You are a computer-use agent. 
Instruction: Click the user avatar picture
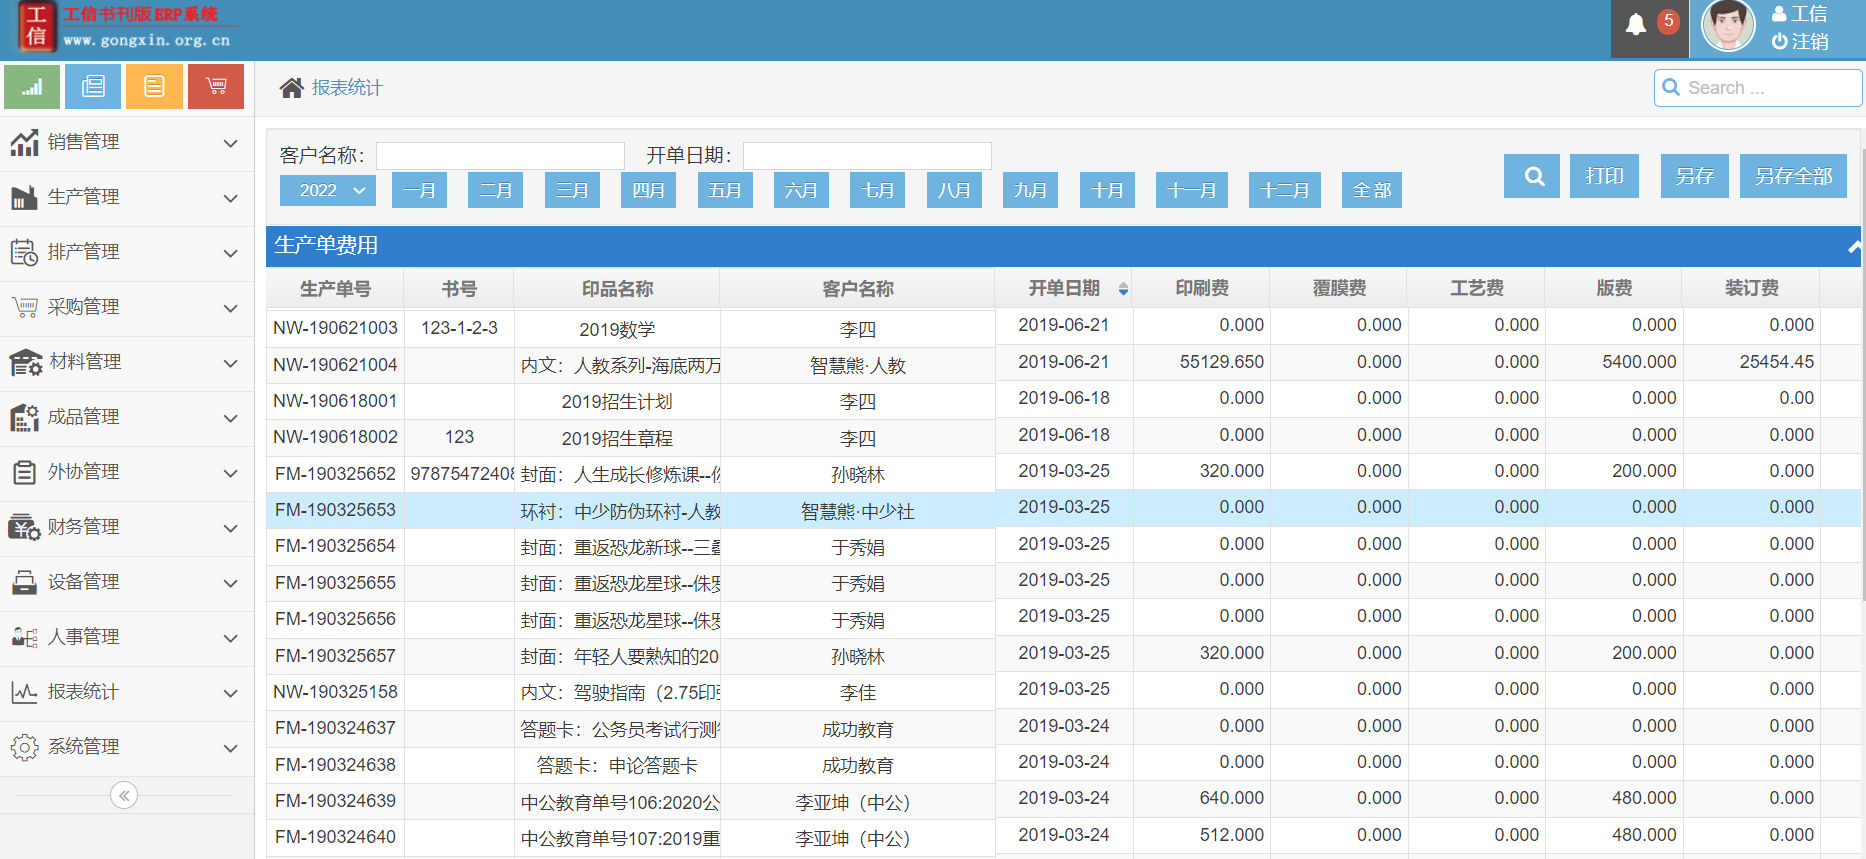(1728, 26)
